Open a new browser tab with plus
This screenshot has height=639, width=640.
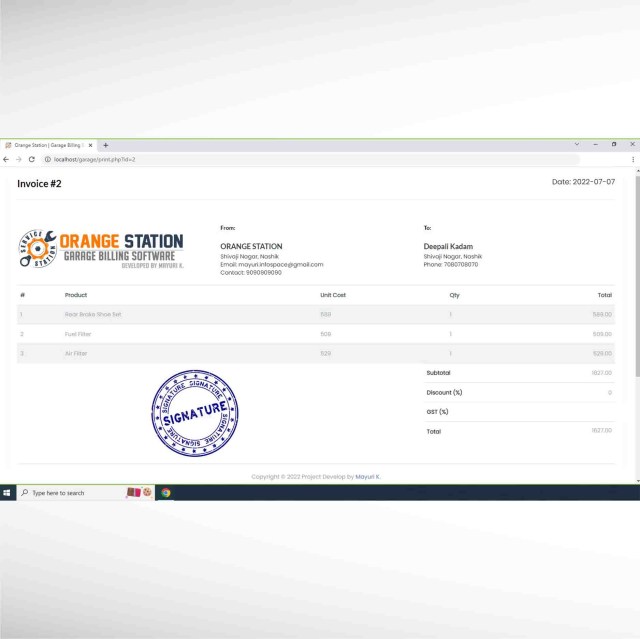106,145
